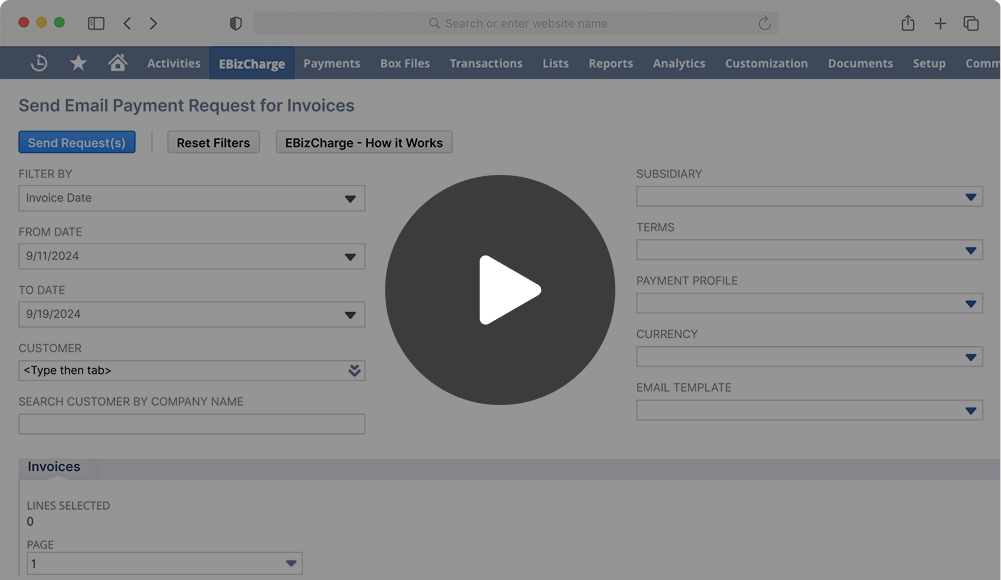Open a new tab with the plus icon

(x=941, y=22)
